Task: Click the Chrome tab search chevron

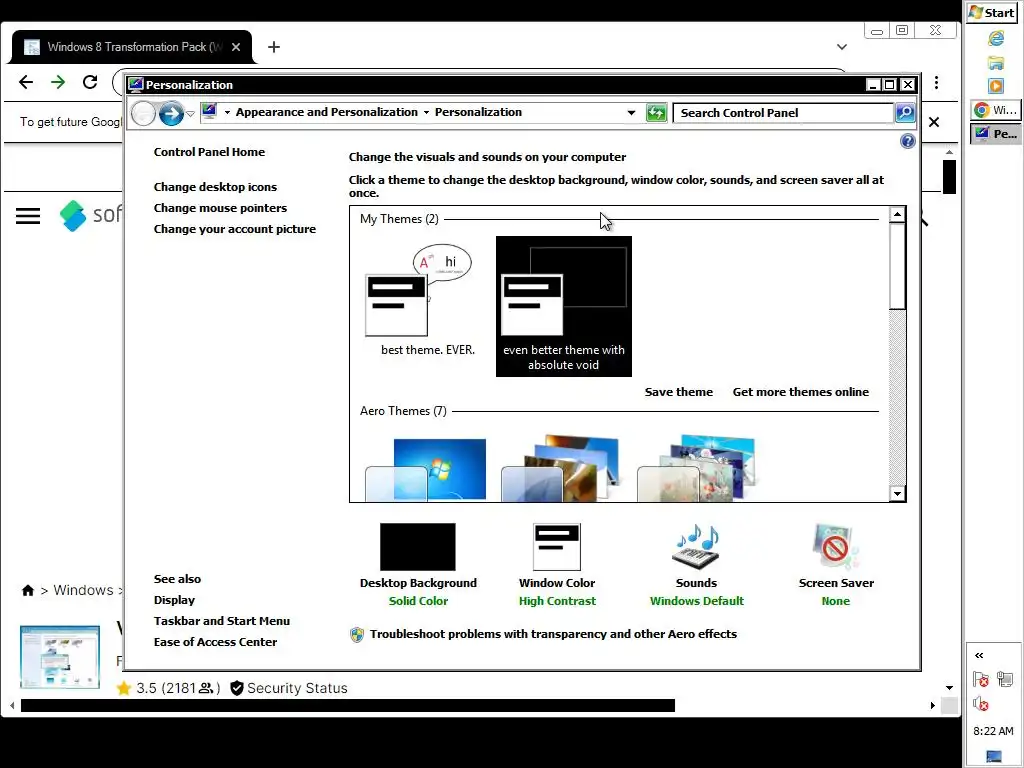Action: coord(842,47)
